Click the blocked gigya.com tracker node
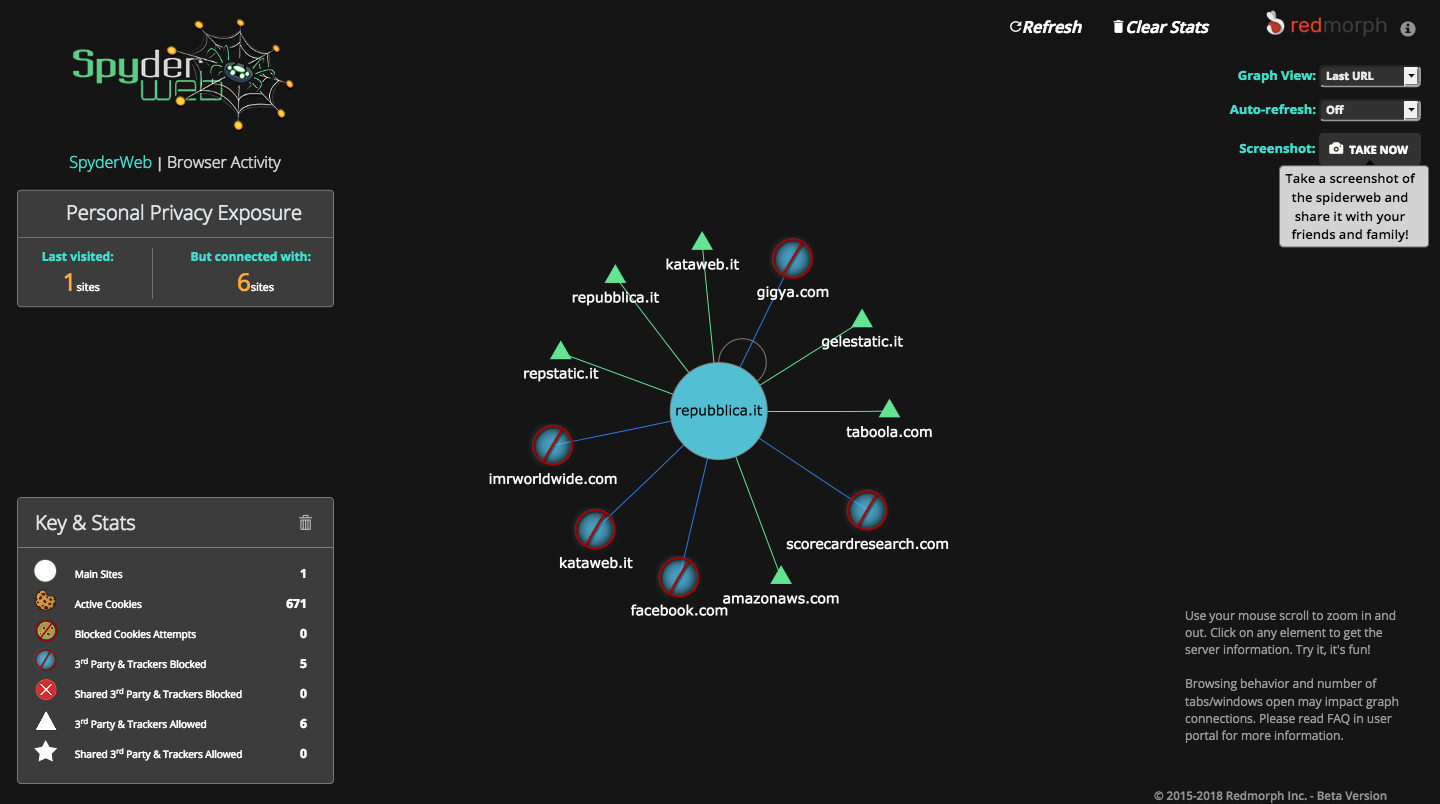 click(x=792, y=259)
